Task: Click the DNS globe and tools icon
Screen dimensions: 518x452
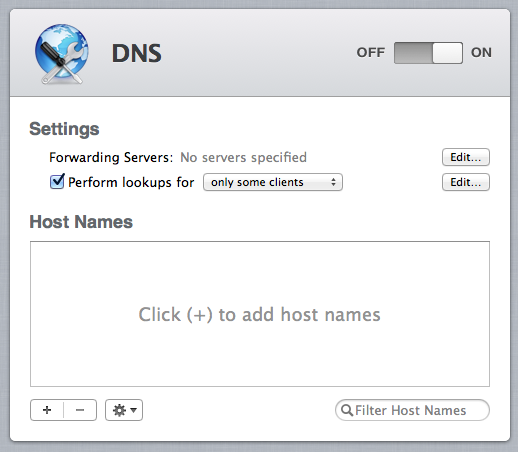Action: coord(62,53)
